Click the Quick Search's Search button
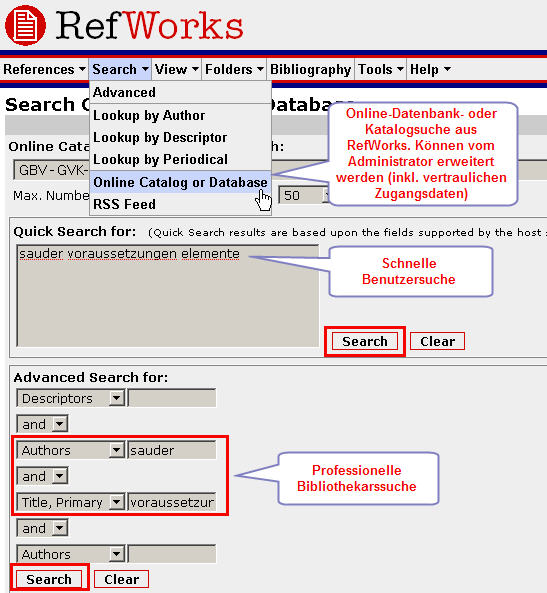 pos(365,342)
